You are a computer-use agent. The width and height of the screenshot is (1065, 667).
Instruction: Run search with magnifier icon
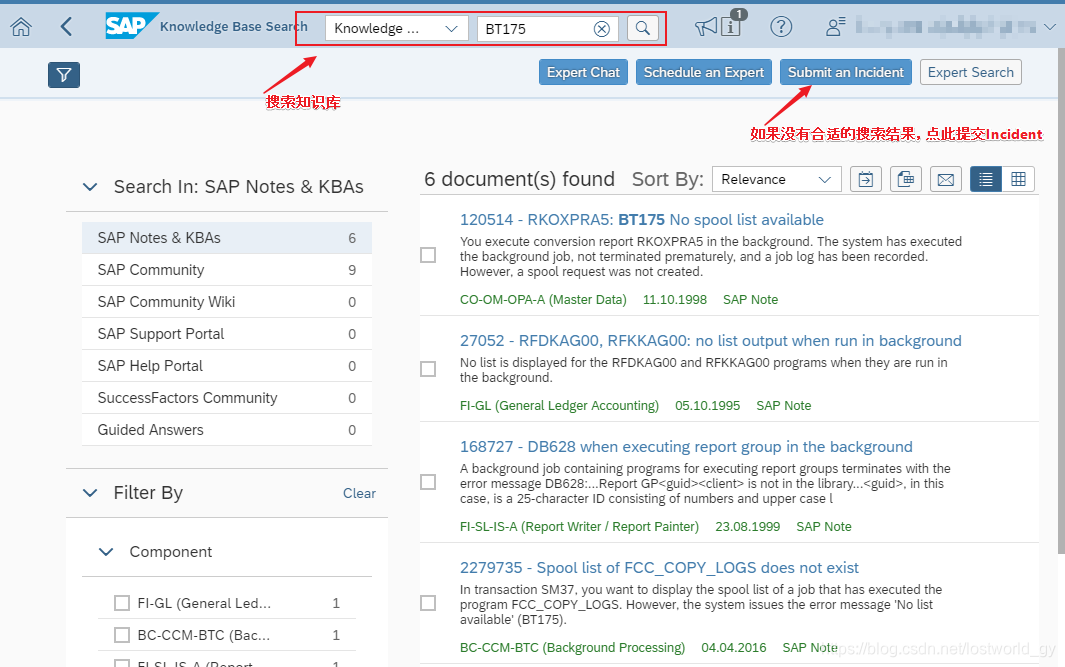click(x=643, y=29)
